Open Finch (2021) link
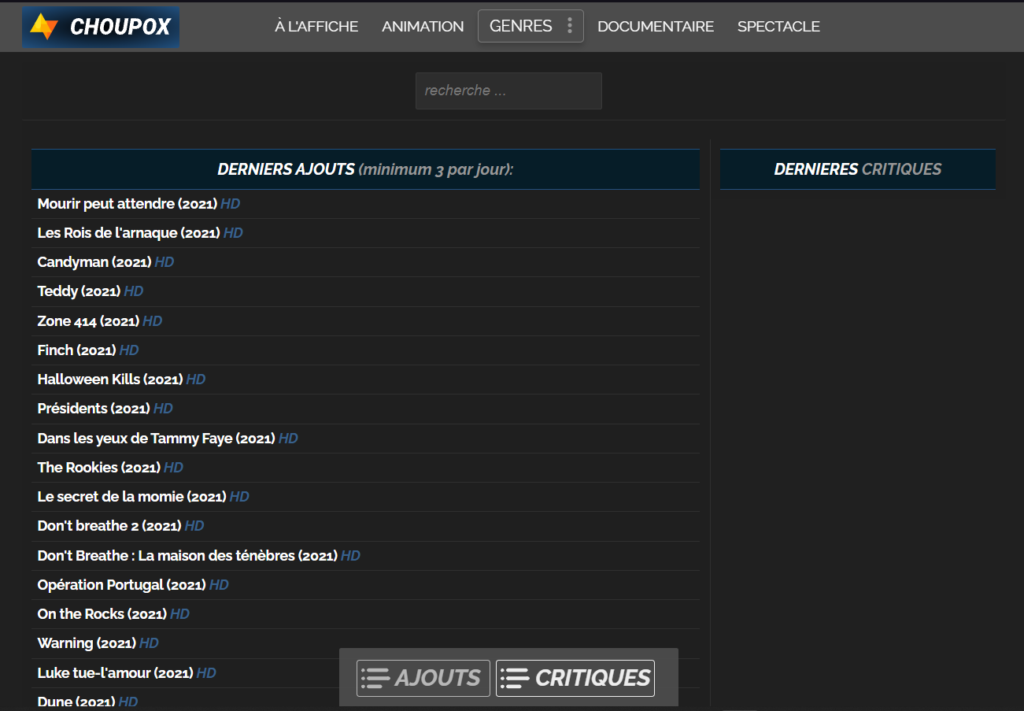 coord(88,351)
